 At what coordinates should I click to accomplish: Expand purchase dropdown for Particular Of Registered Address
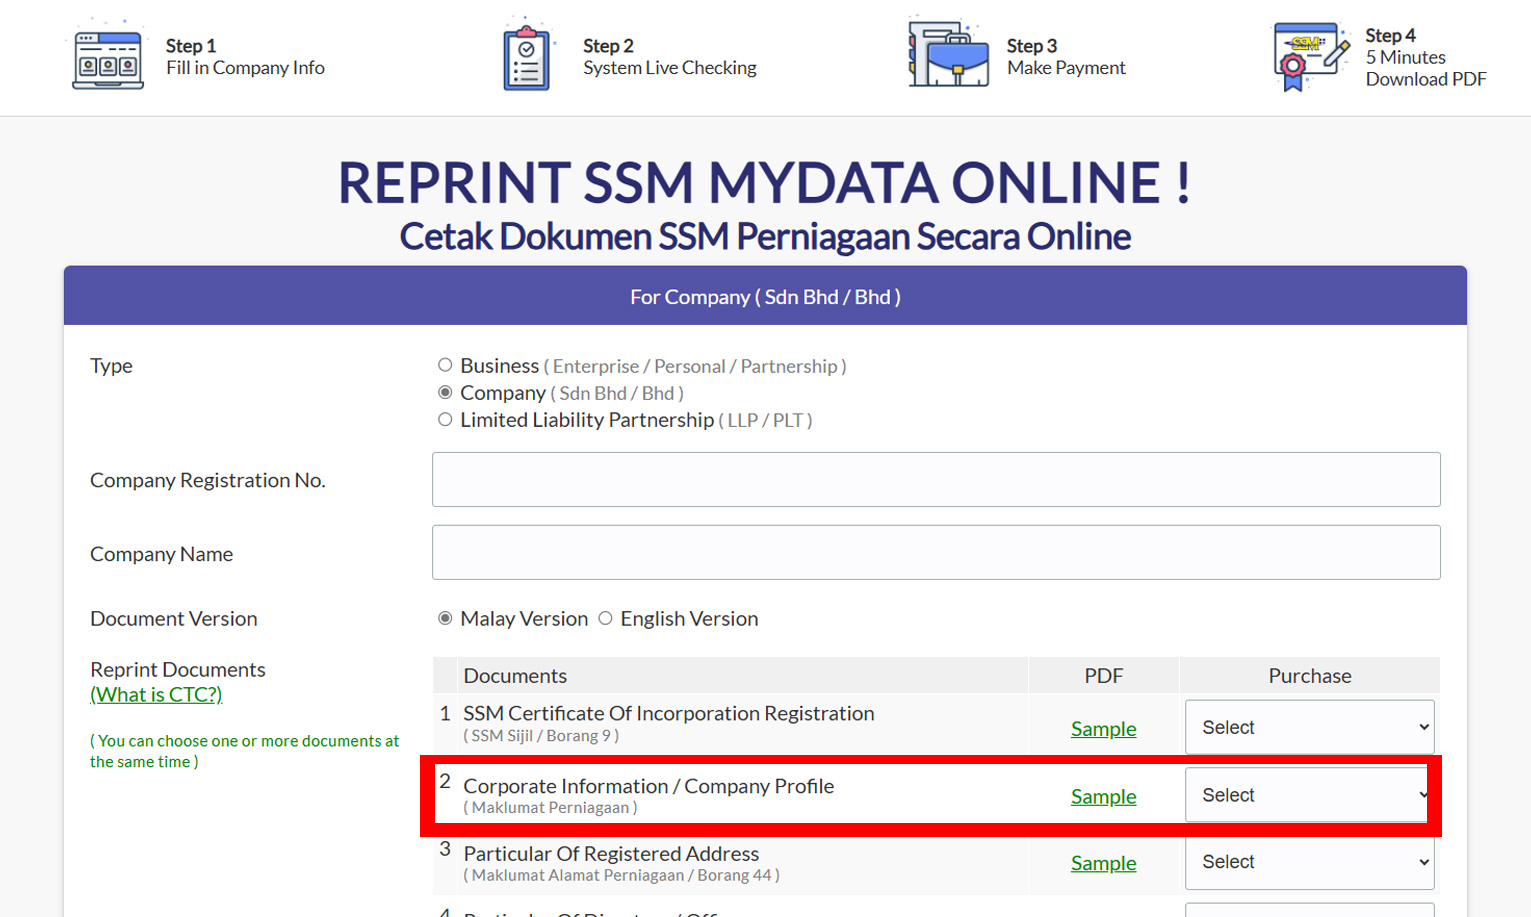point(1309,862)
